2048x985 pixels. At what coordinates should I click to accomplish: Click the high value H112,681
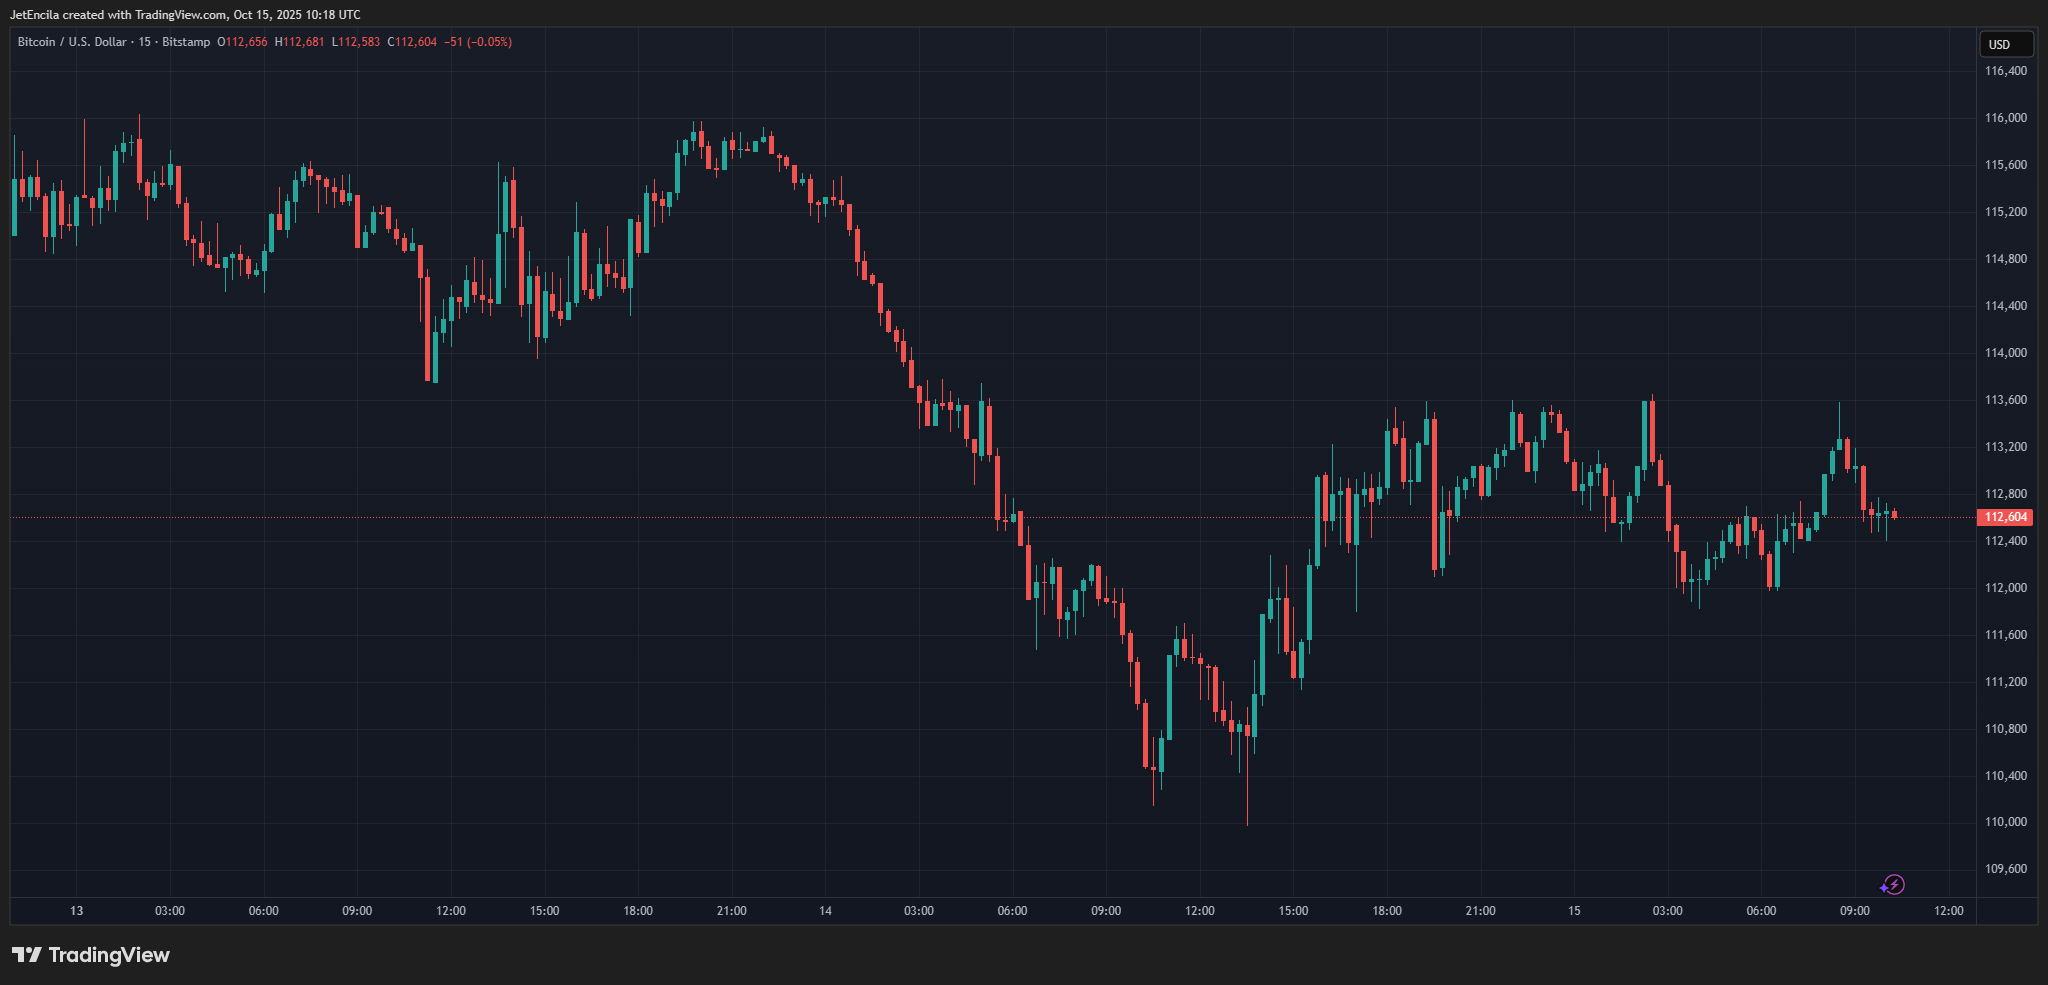[x=299, y=42]
